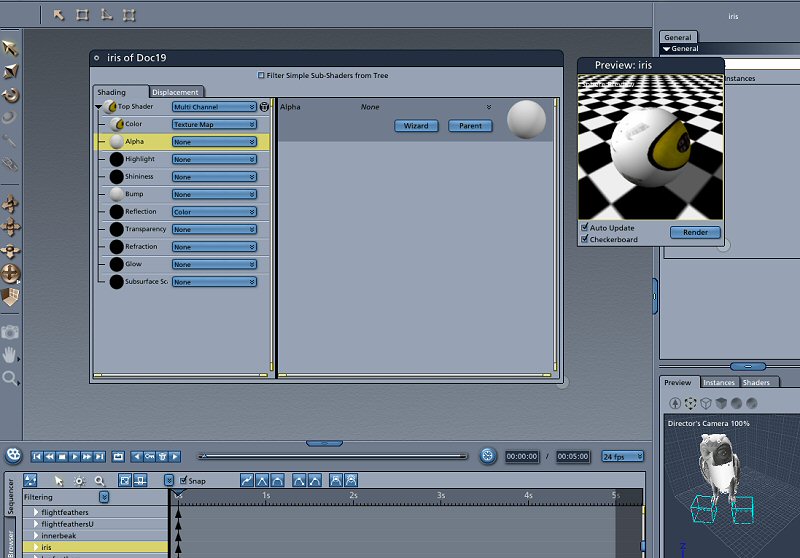Enable Filter Simple Sub-Shaders from Tree
800x558 pixels.
262,75
